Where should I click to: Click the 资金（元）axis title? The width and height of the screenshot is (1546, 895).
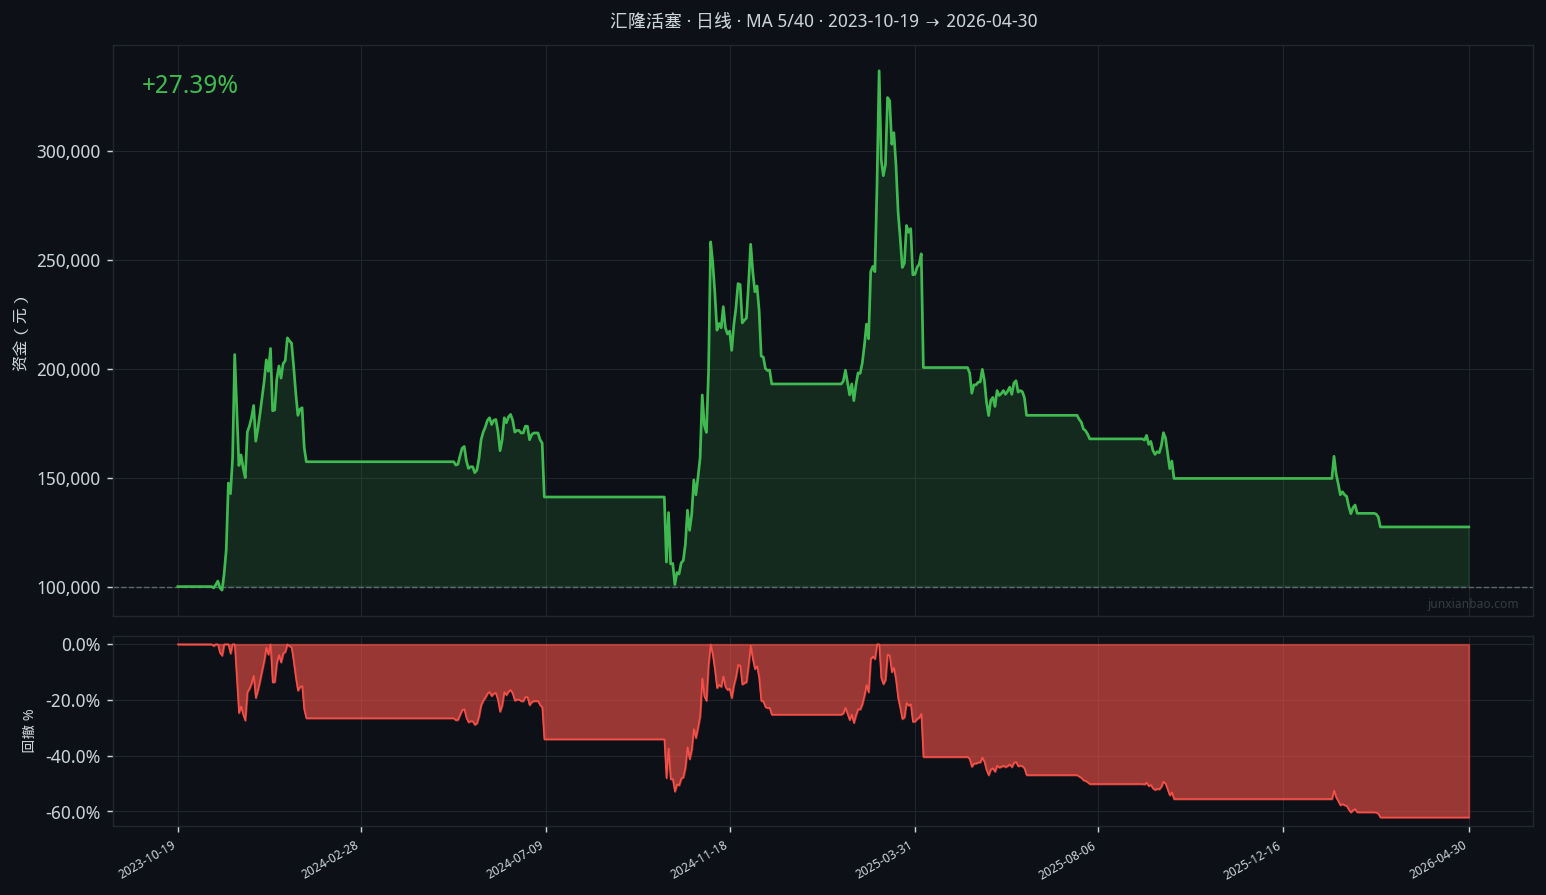[20, 334]
